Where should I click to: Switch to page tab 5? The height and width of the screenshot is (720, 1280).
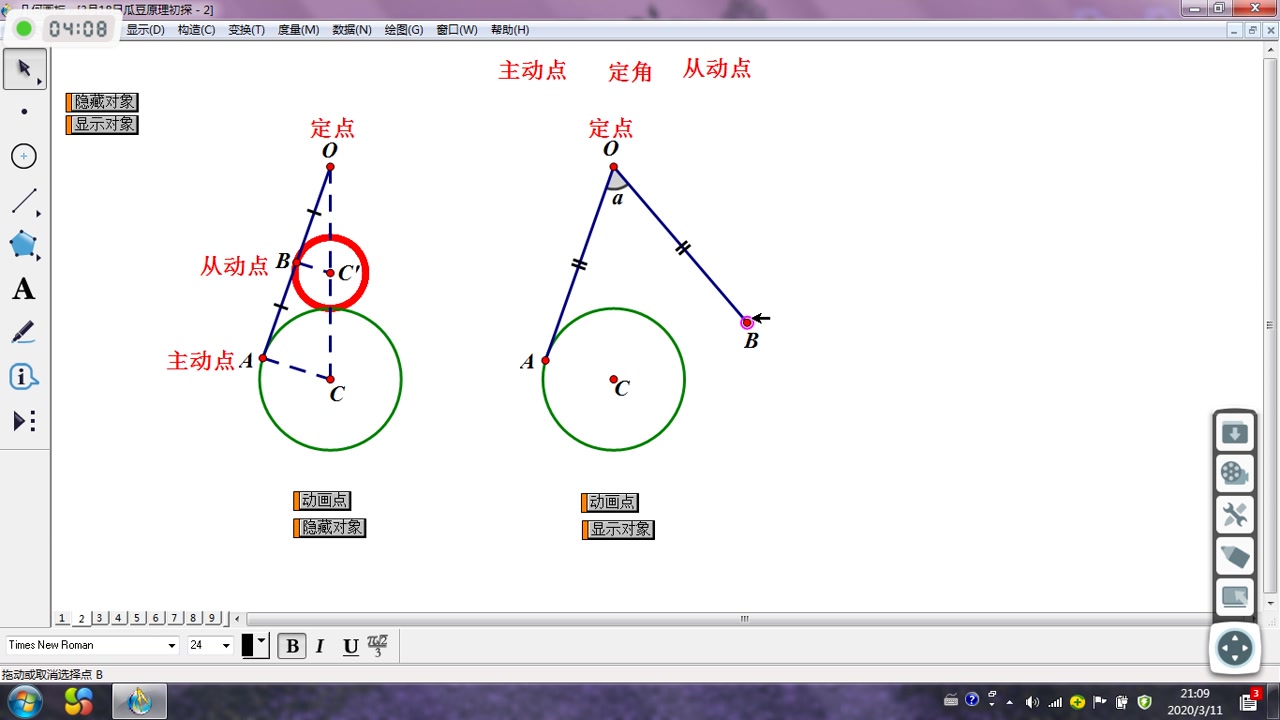pyautogui.click(x=137, y=618)
